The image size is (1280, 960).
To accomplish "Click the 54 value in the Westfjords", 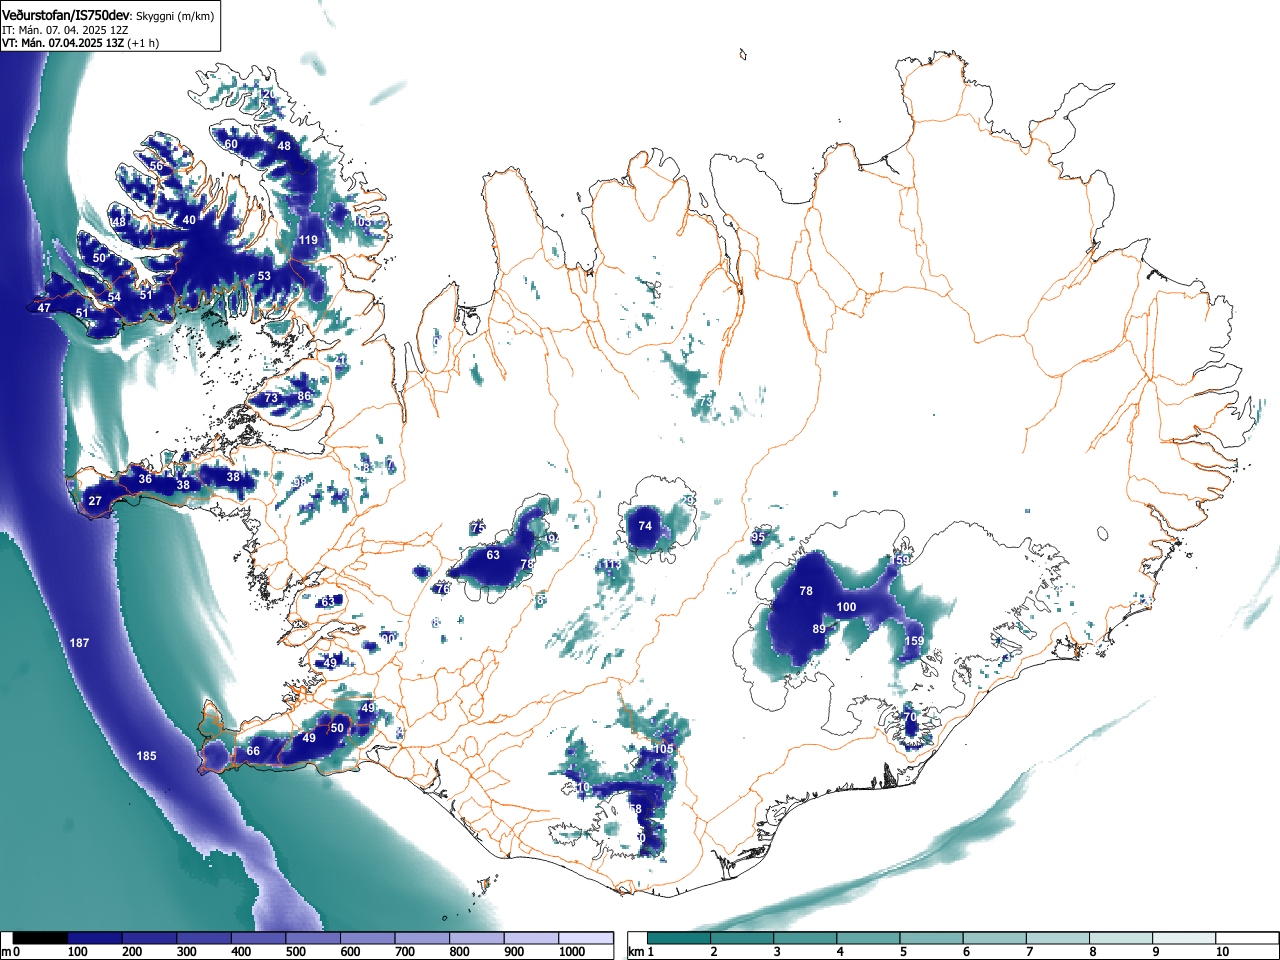I will 114,297.
